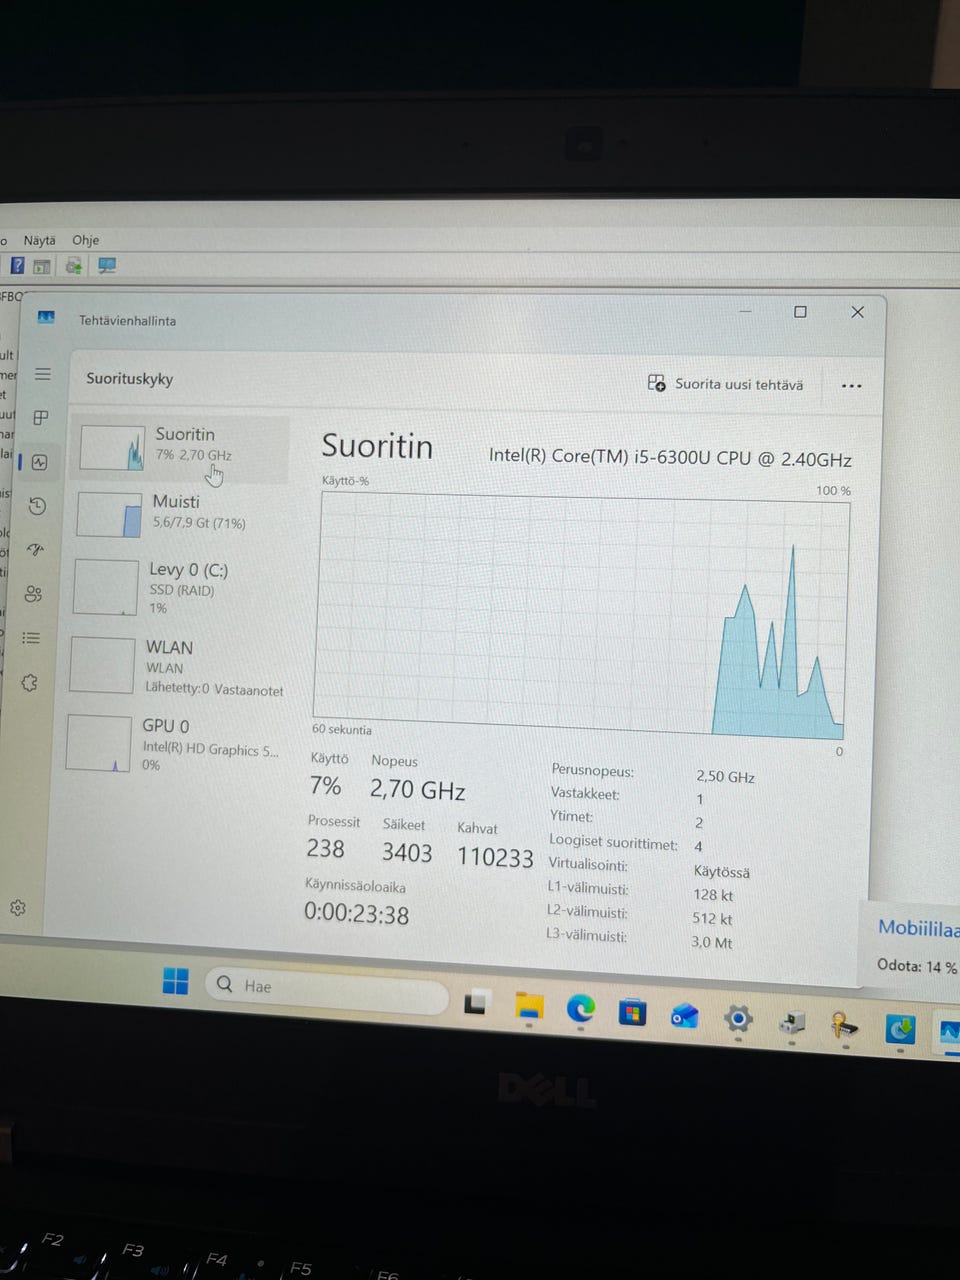
Task: Click the properties toolbar icon in background window
Action: coord(42,266)
